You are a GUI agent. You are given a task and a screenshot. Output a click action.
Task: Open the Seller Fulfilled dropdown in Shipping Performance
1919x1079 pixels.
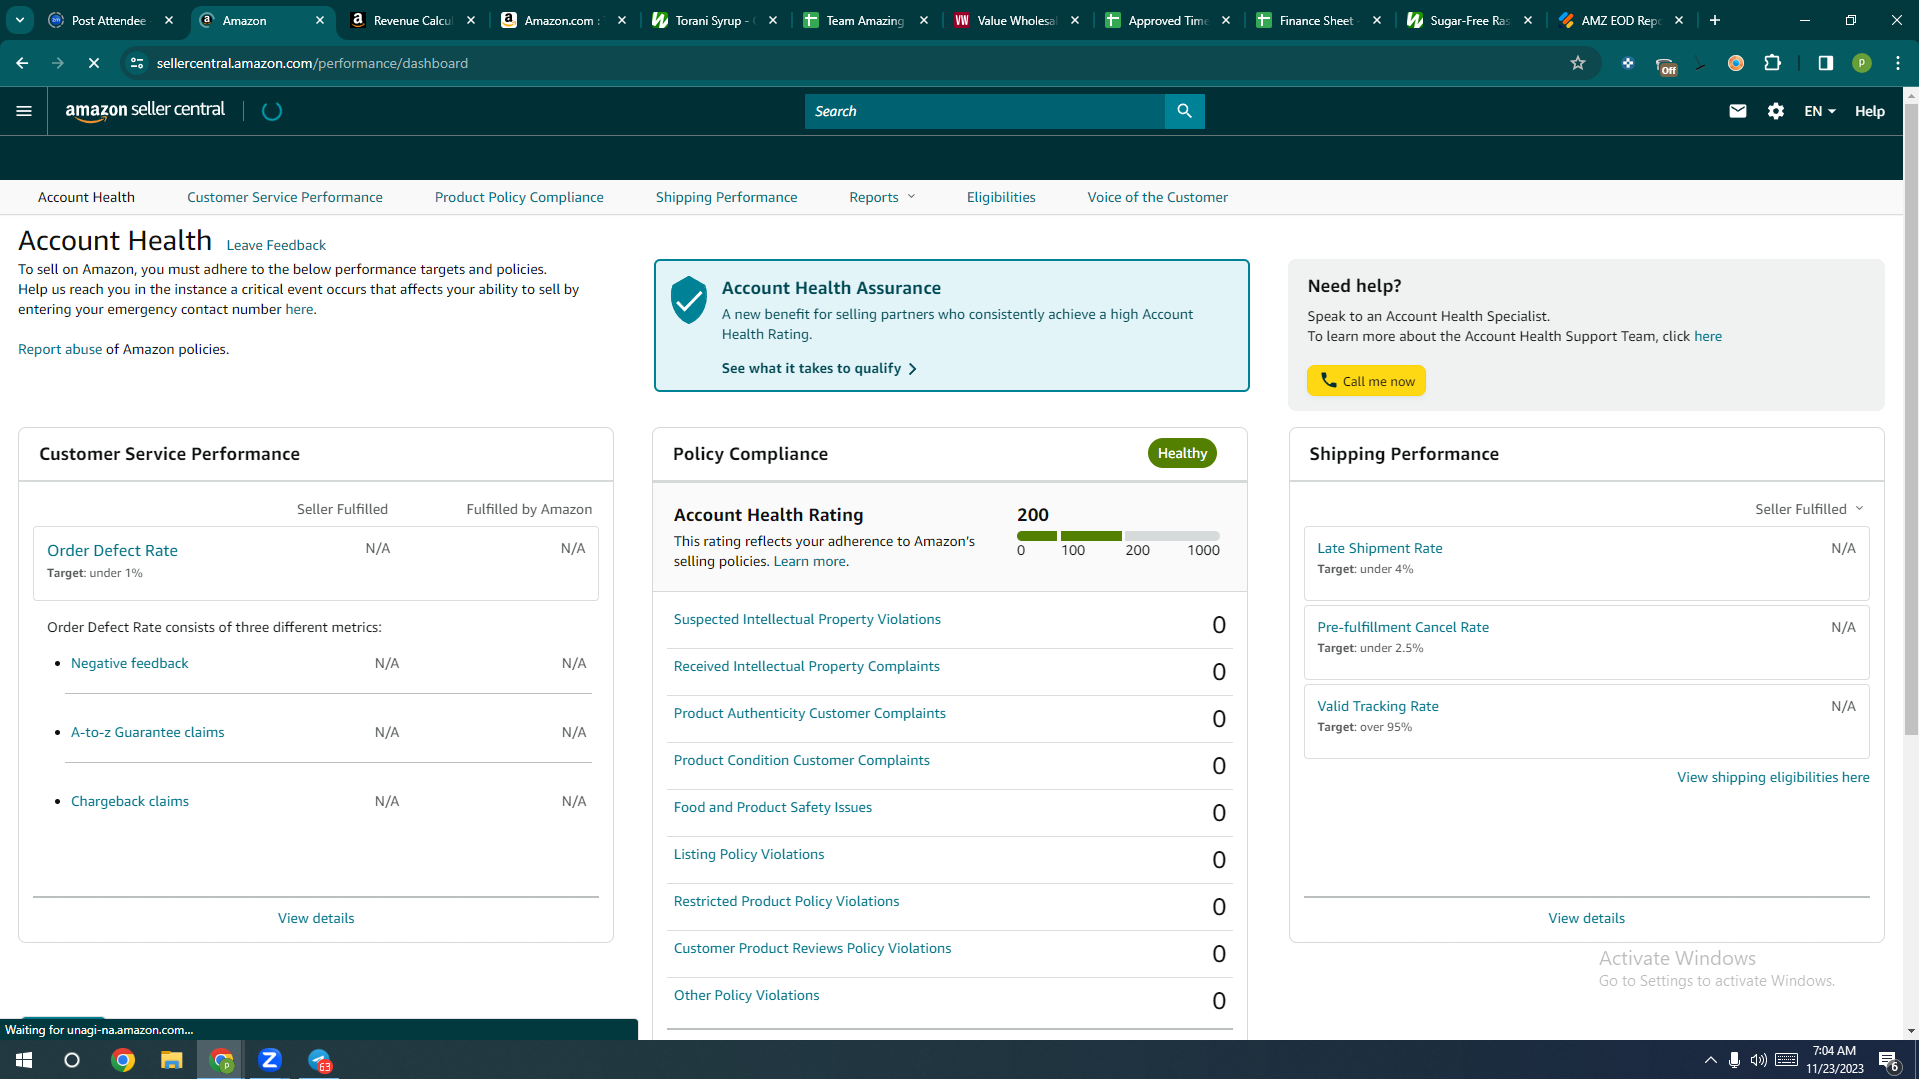pyautogui.click(x=1809, y=509)
